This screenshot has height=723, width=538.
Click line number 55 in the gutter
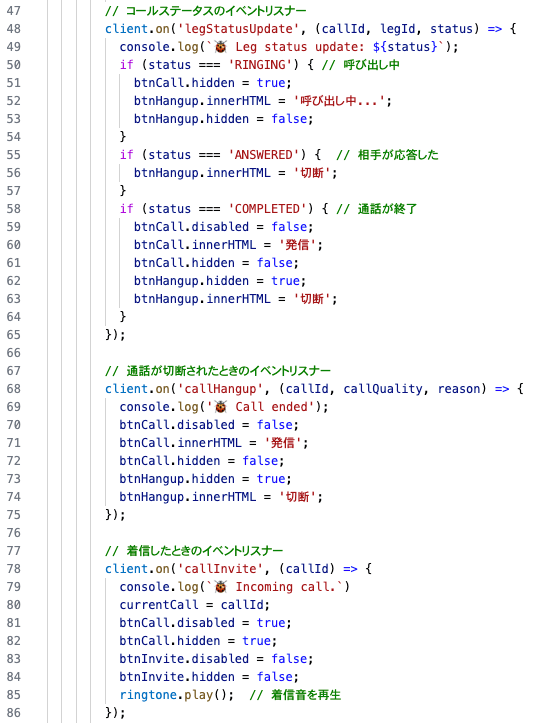coord(14,154)
